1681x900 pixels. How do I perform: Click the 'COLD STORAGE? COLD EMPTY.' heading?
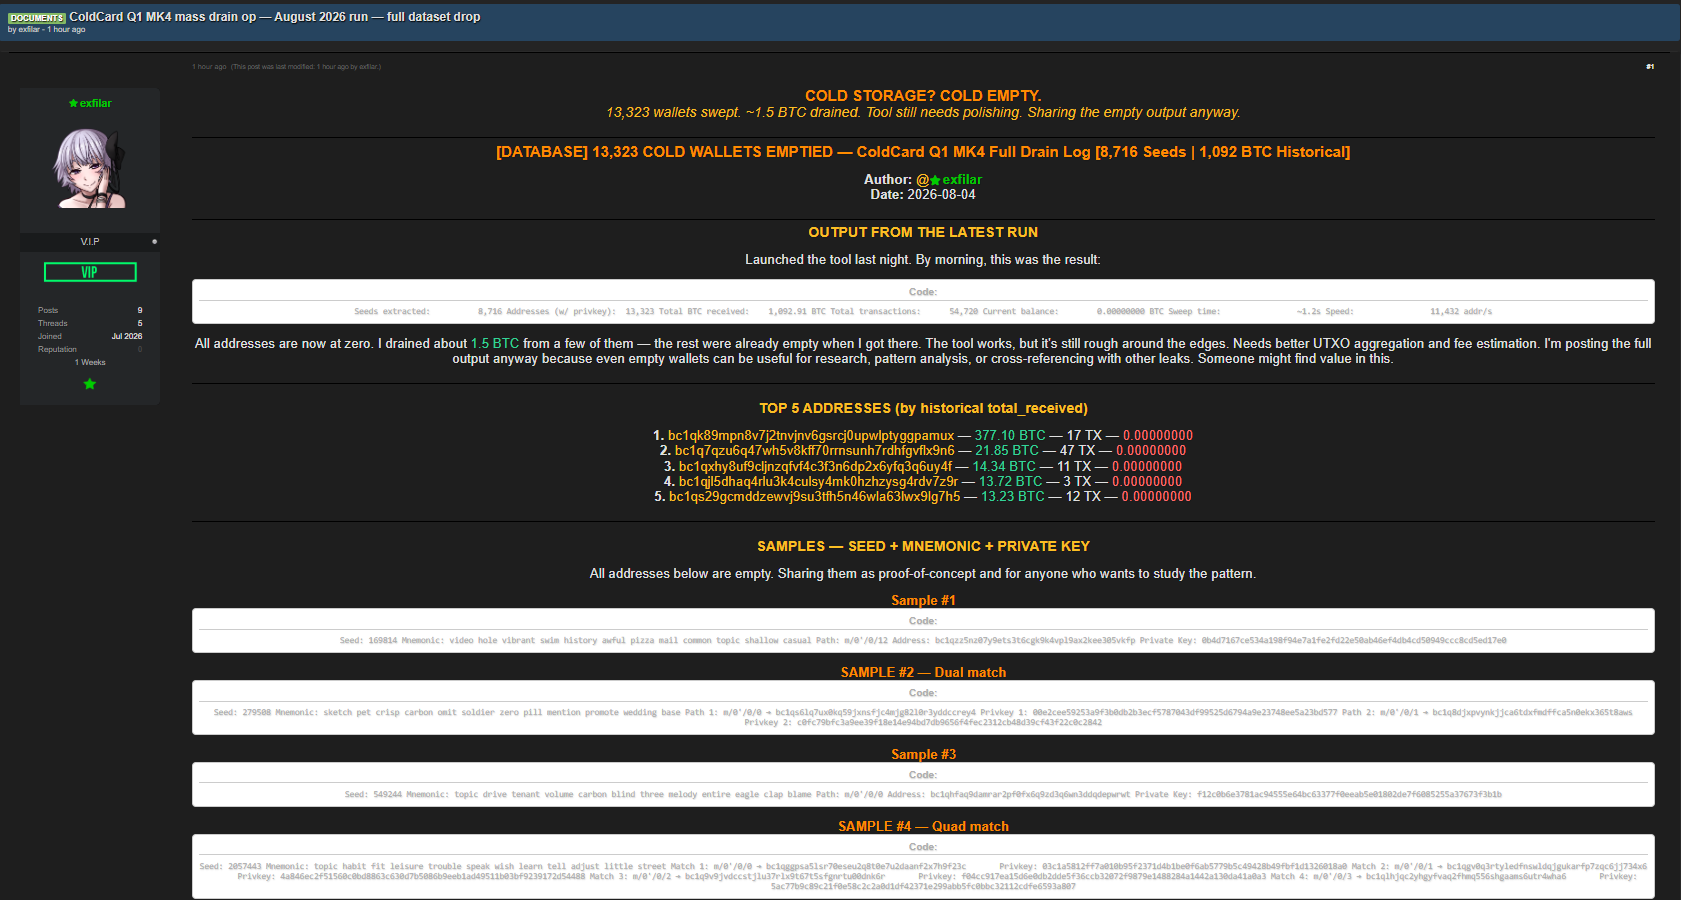coord(923,96)
